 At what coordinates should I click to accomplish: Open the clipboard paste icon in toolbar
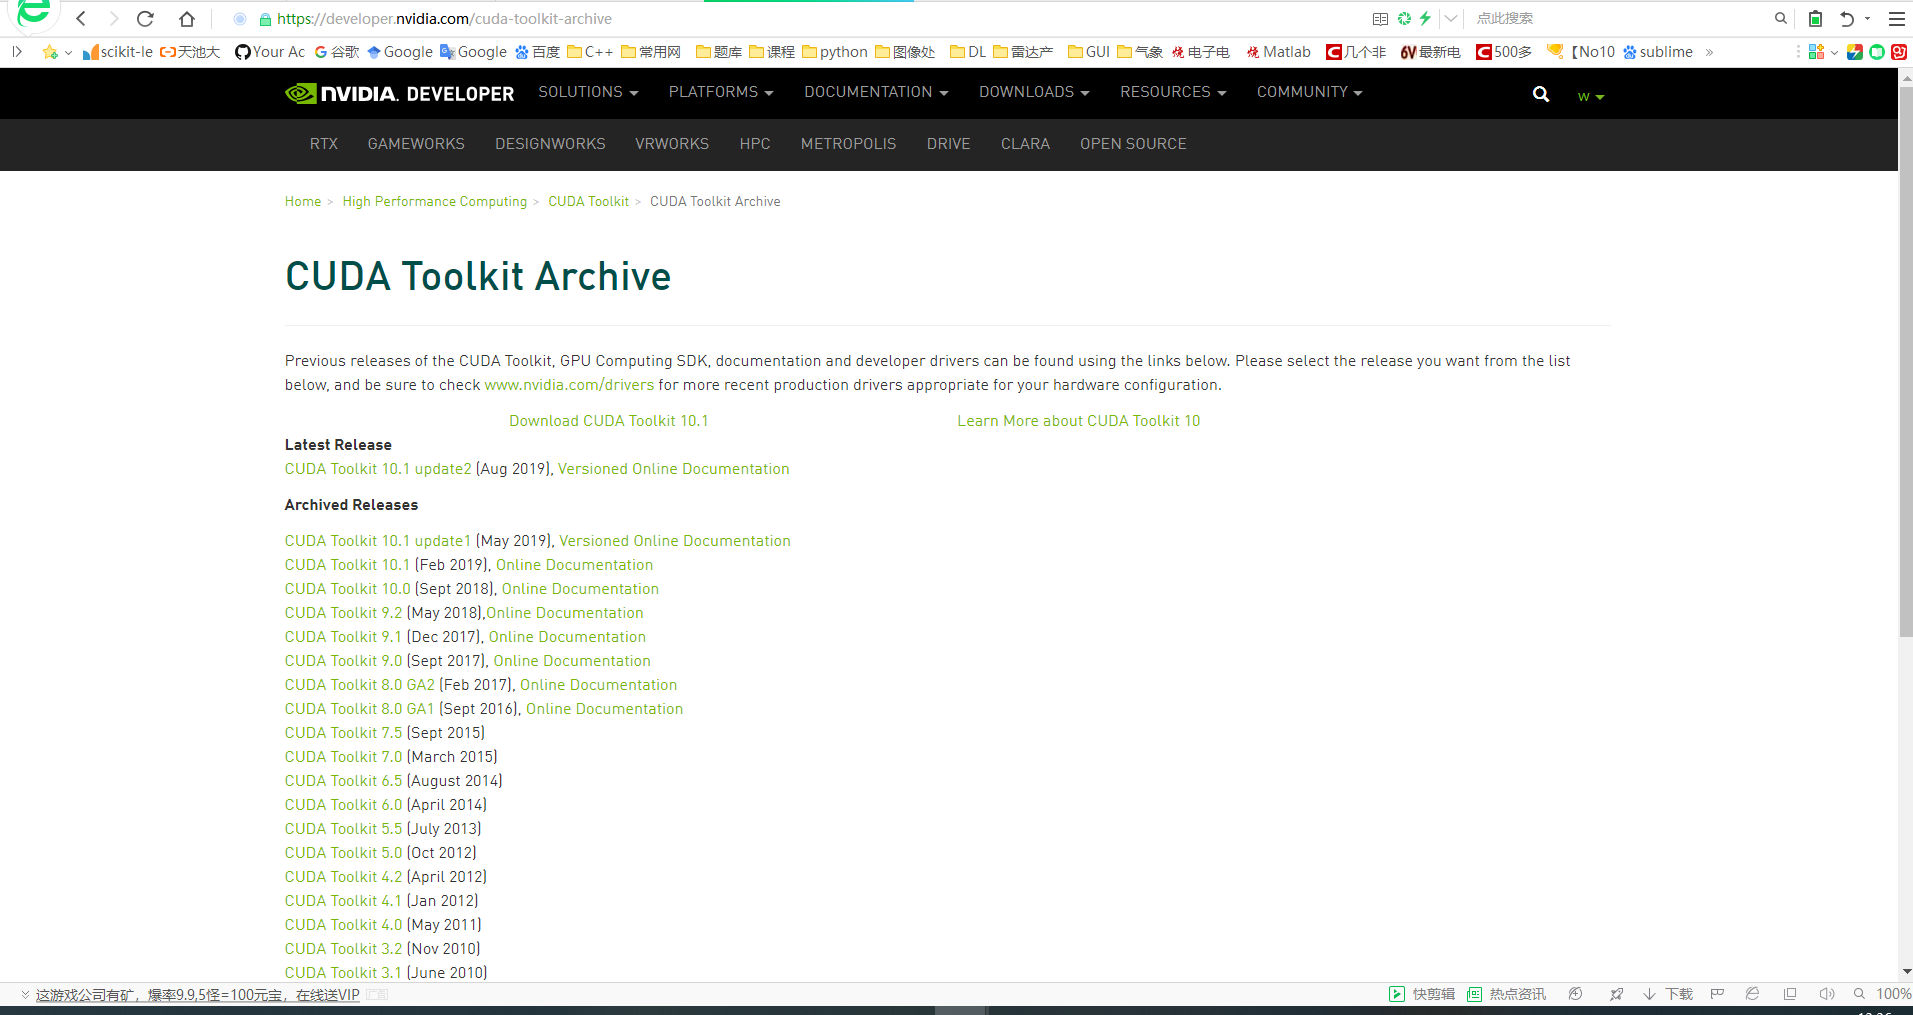(1815, 18)
